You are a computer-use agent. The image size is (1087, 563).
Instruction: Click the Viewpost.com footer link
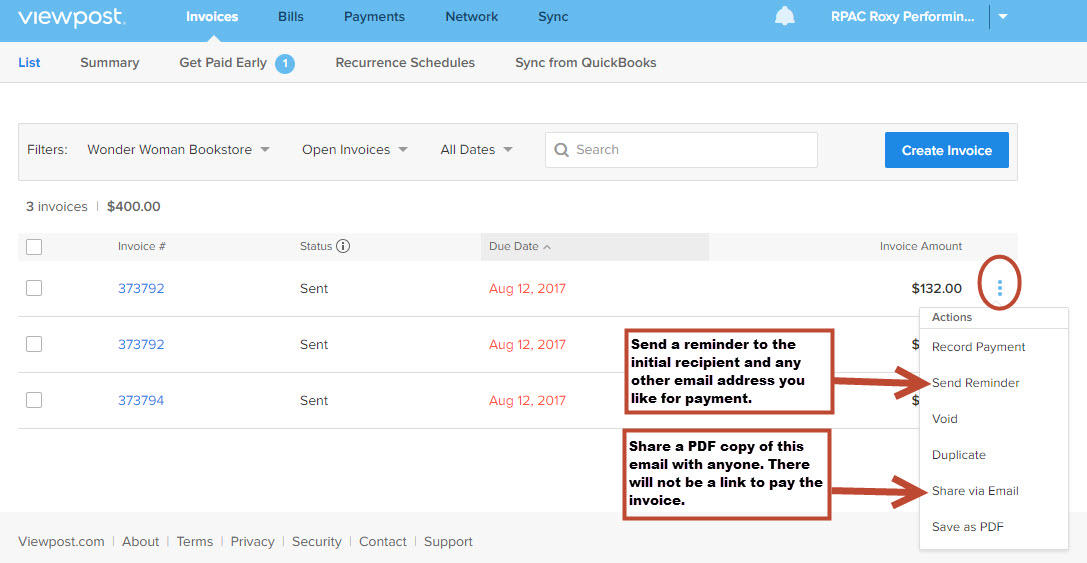coord(61,542)
